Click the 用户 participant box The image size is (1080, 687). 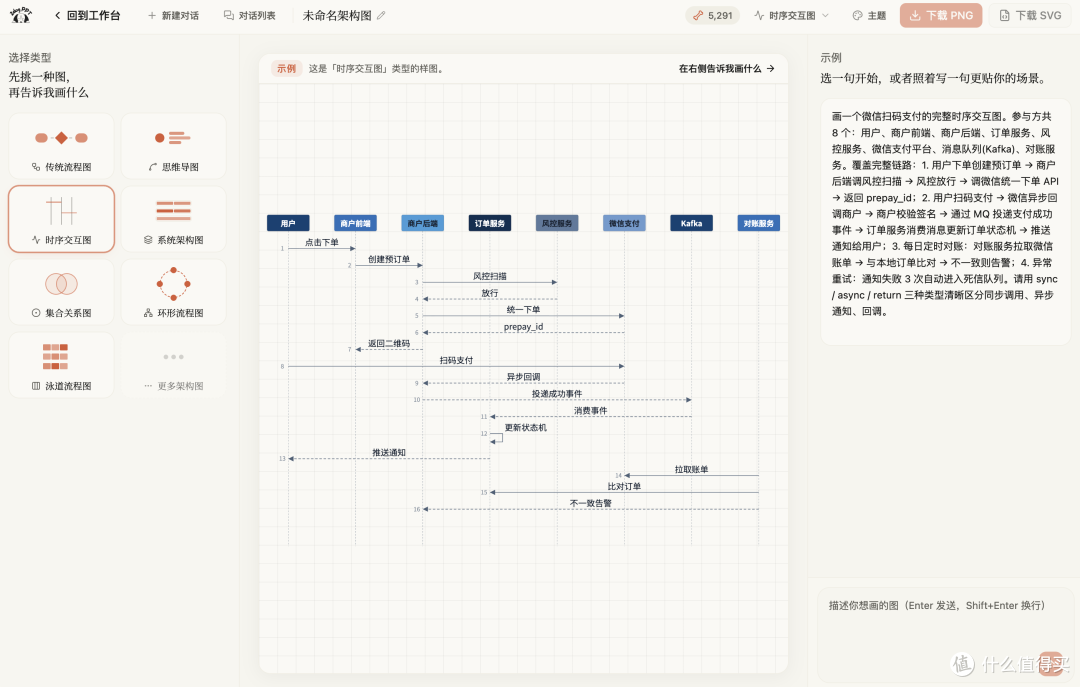point(288,223)
